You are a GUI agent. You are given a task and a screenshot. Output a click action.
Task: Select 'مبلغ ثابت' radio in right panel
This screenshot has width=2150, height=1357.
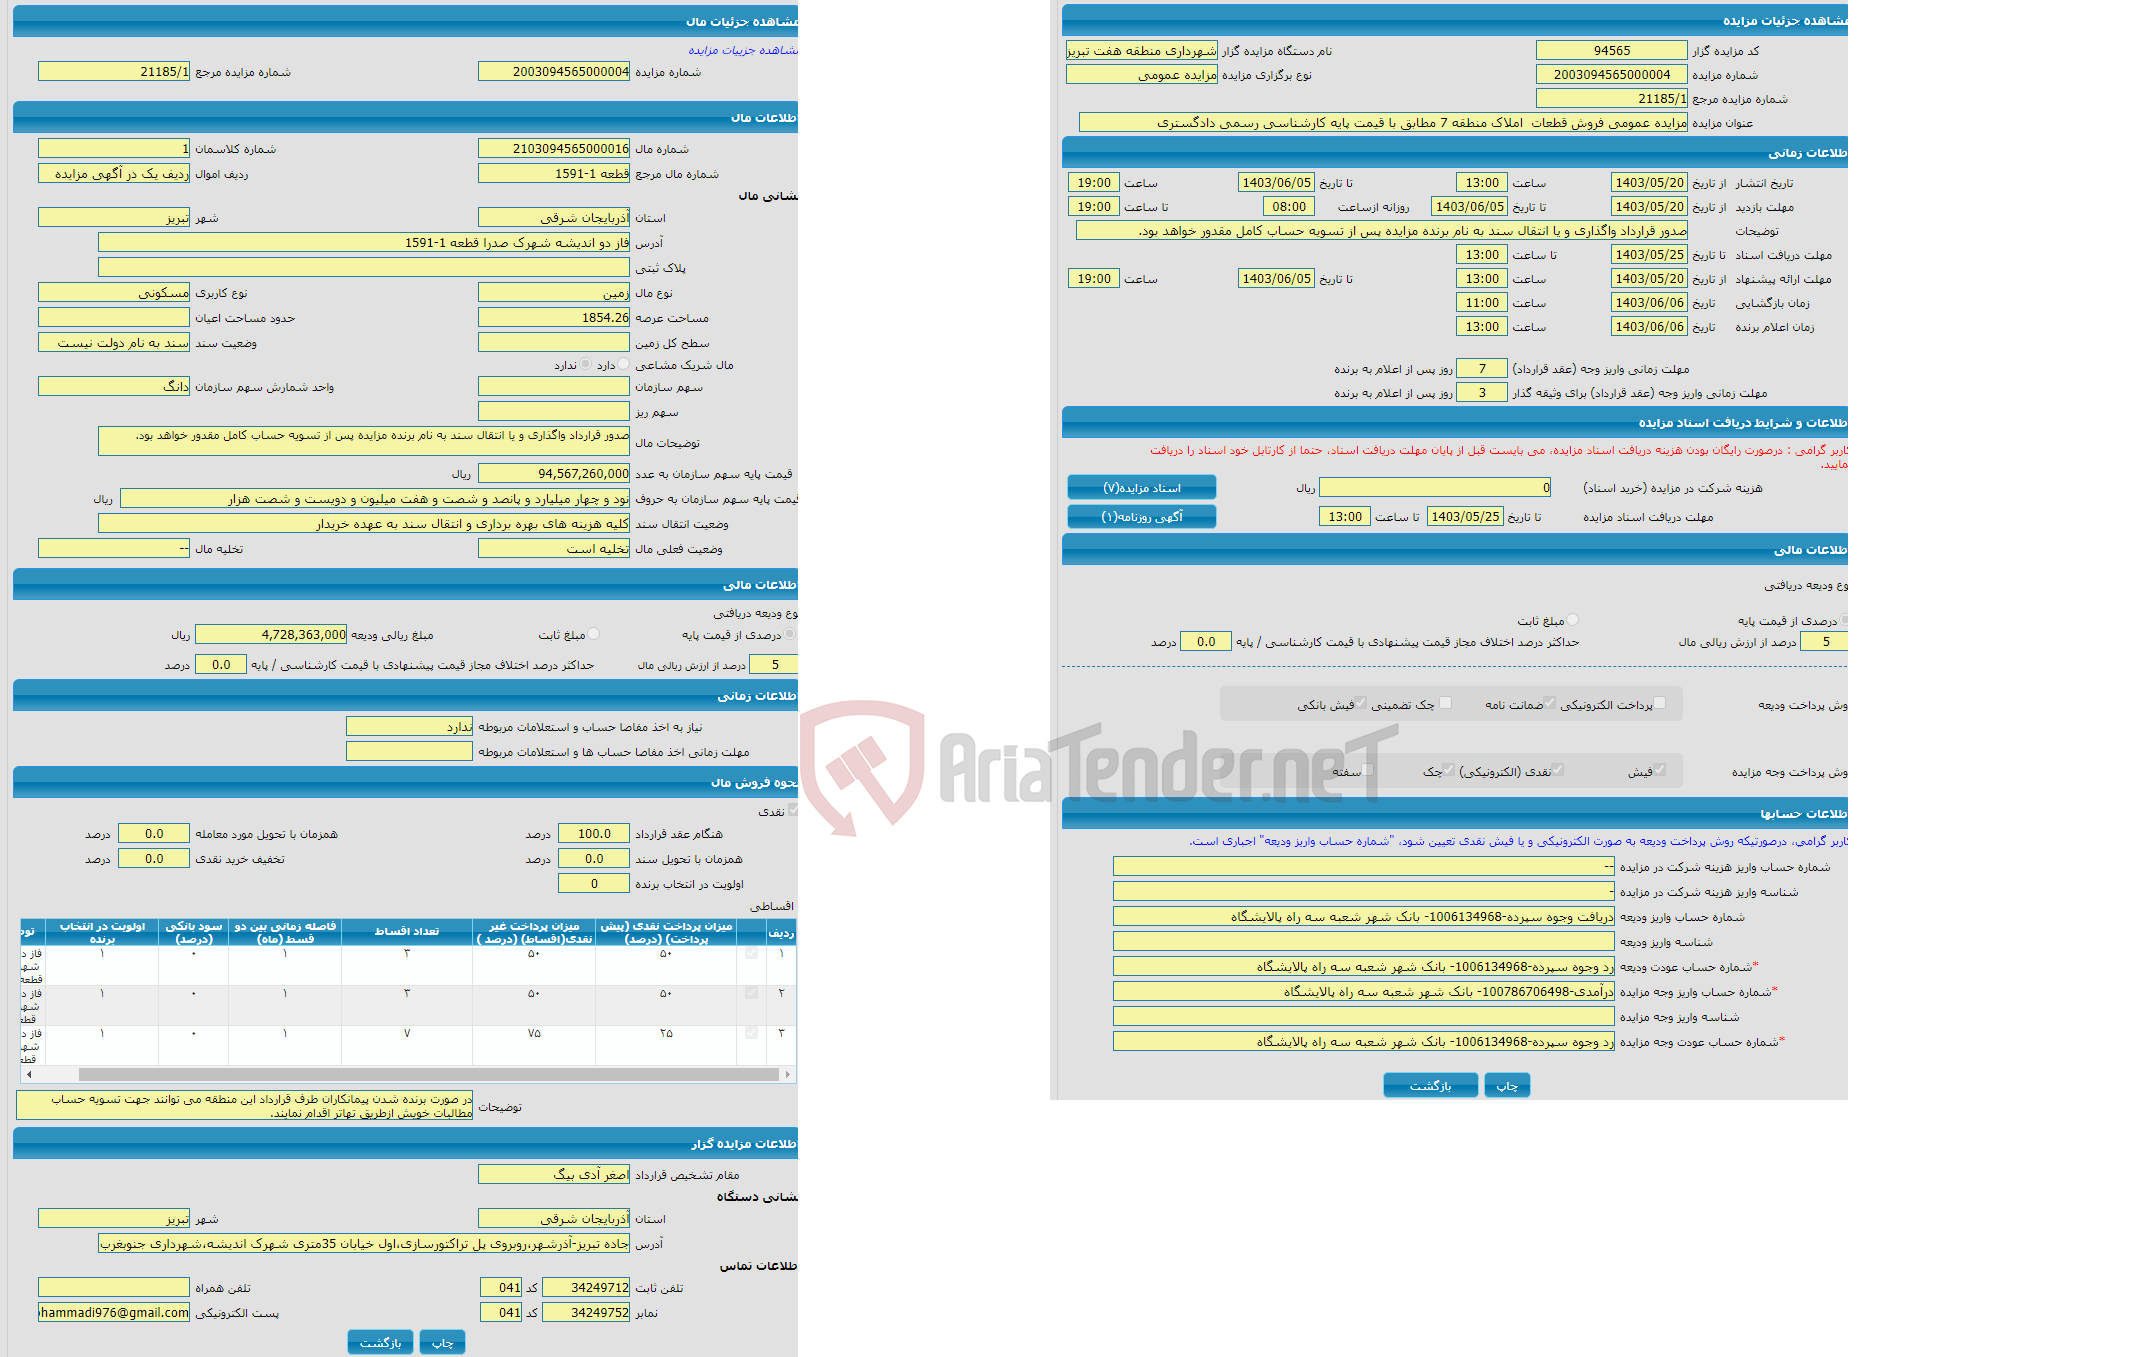pyautogui.click(x=1573, y=620)
